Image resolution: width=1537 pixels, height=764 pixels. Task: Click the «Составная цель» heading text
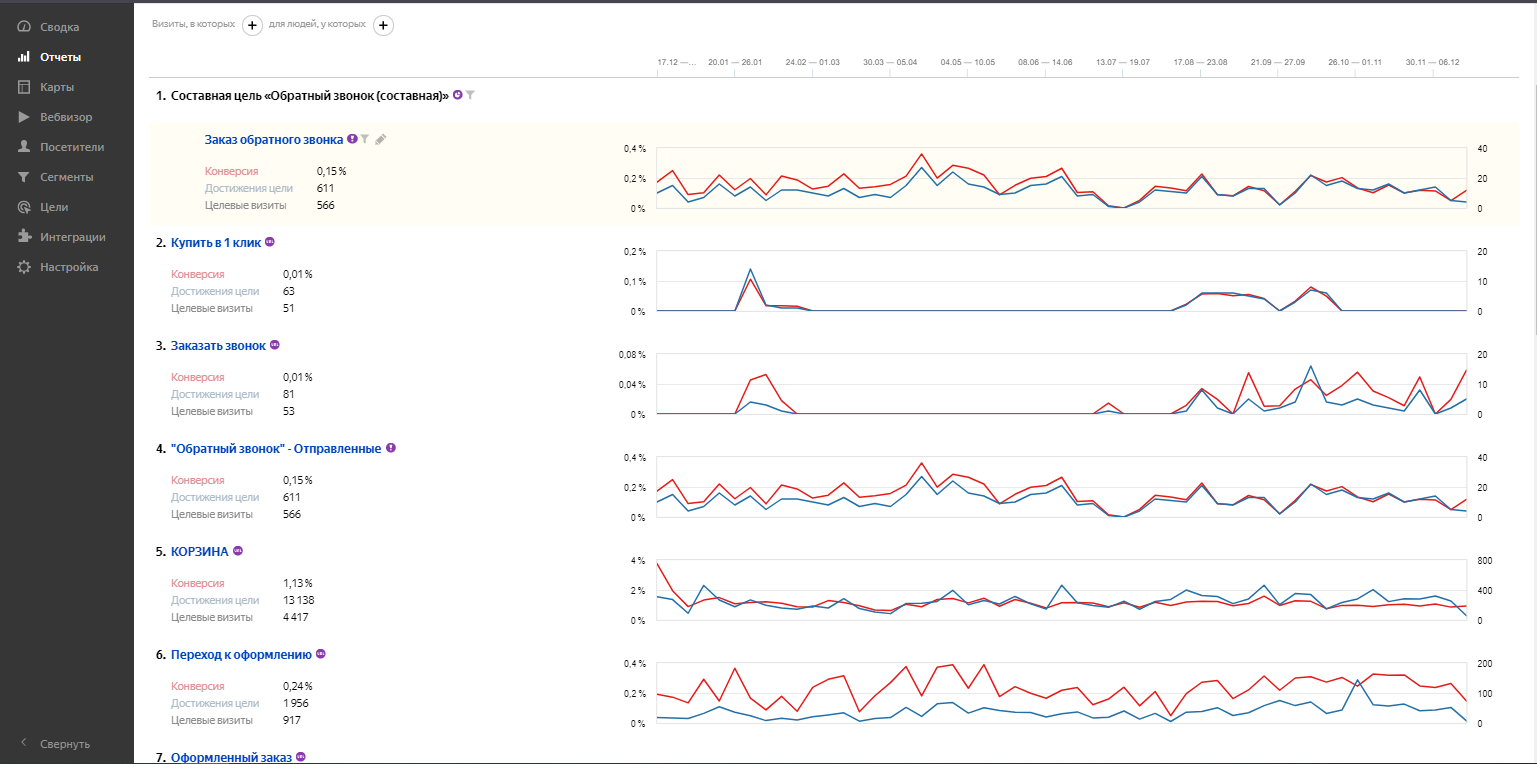coord(310,95)
